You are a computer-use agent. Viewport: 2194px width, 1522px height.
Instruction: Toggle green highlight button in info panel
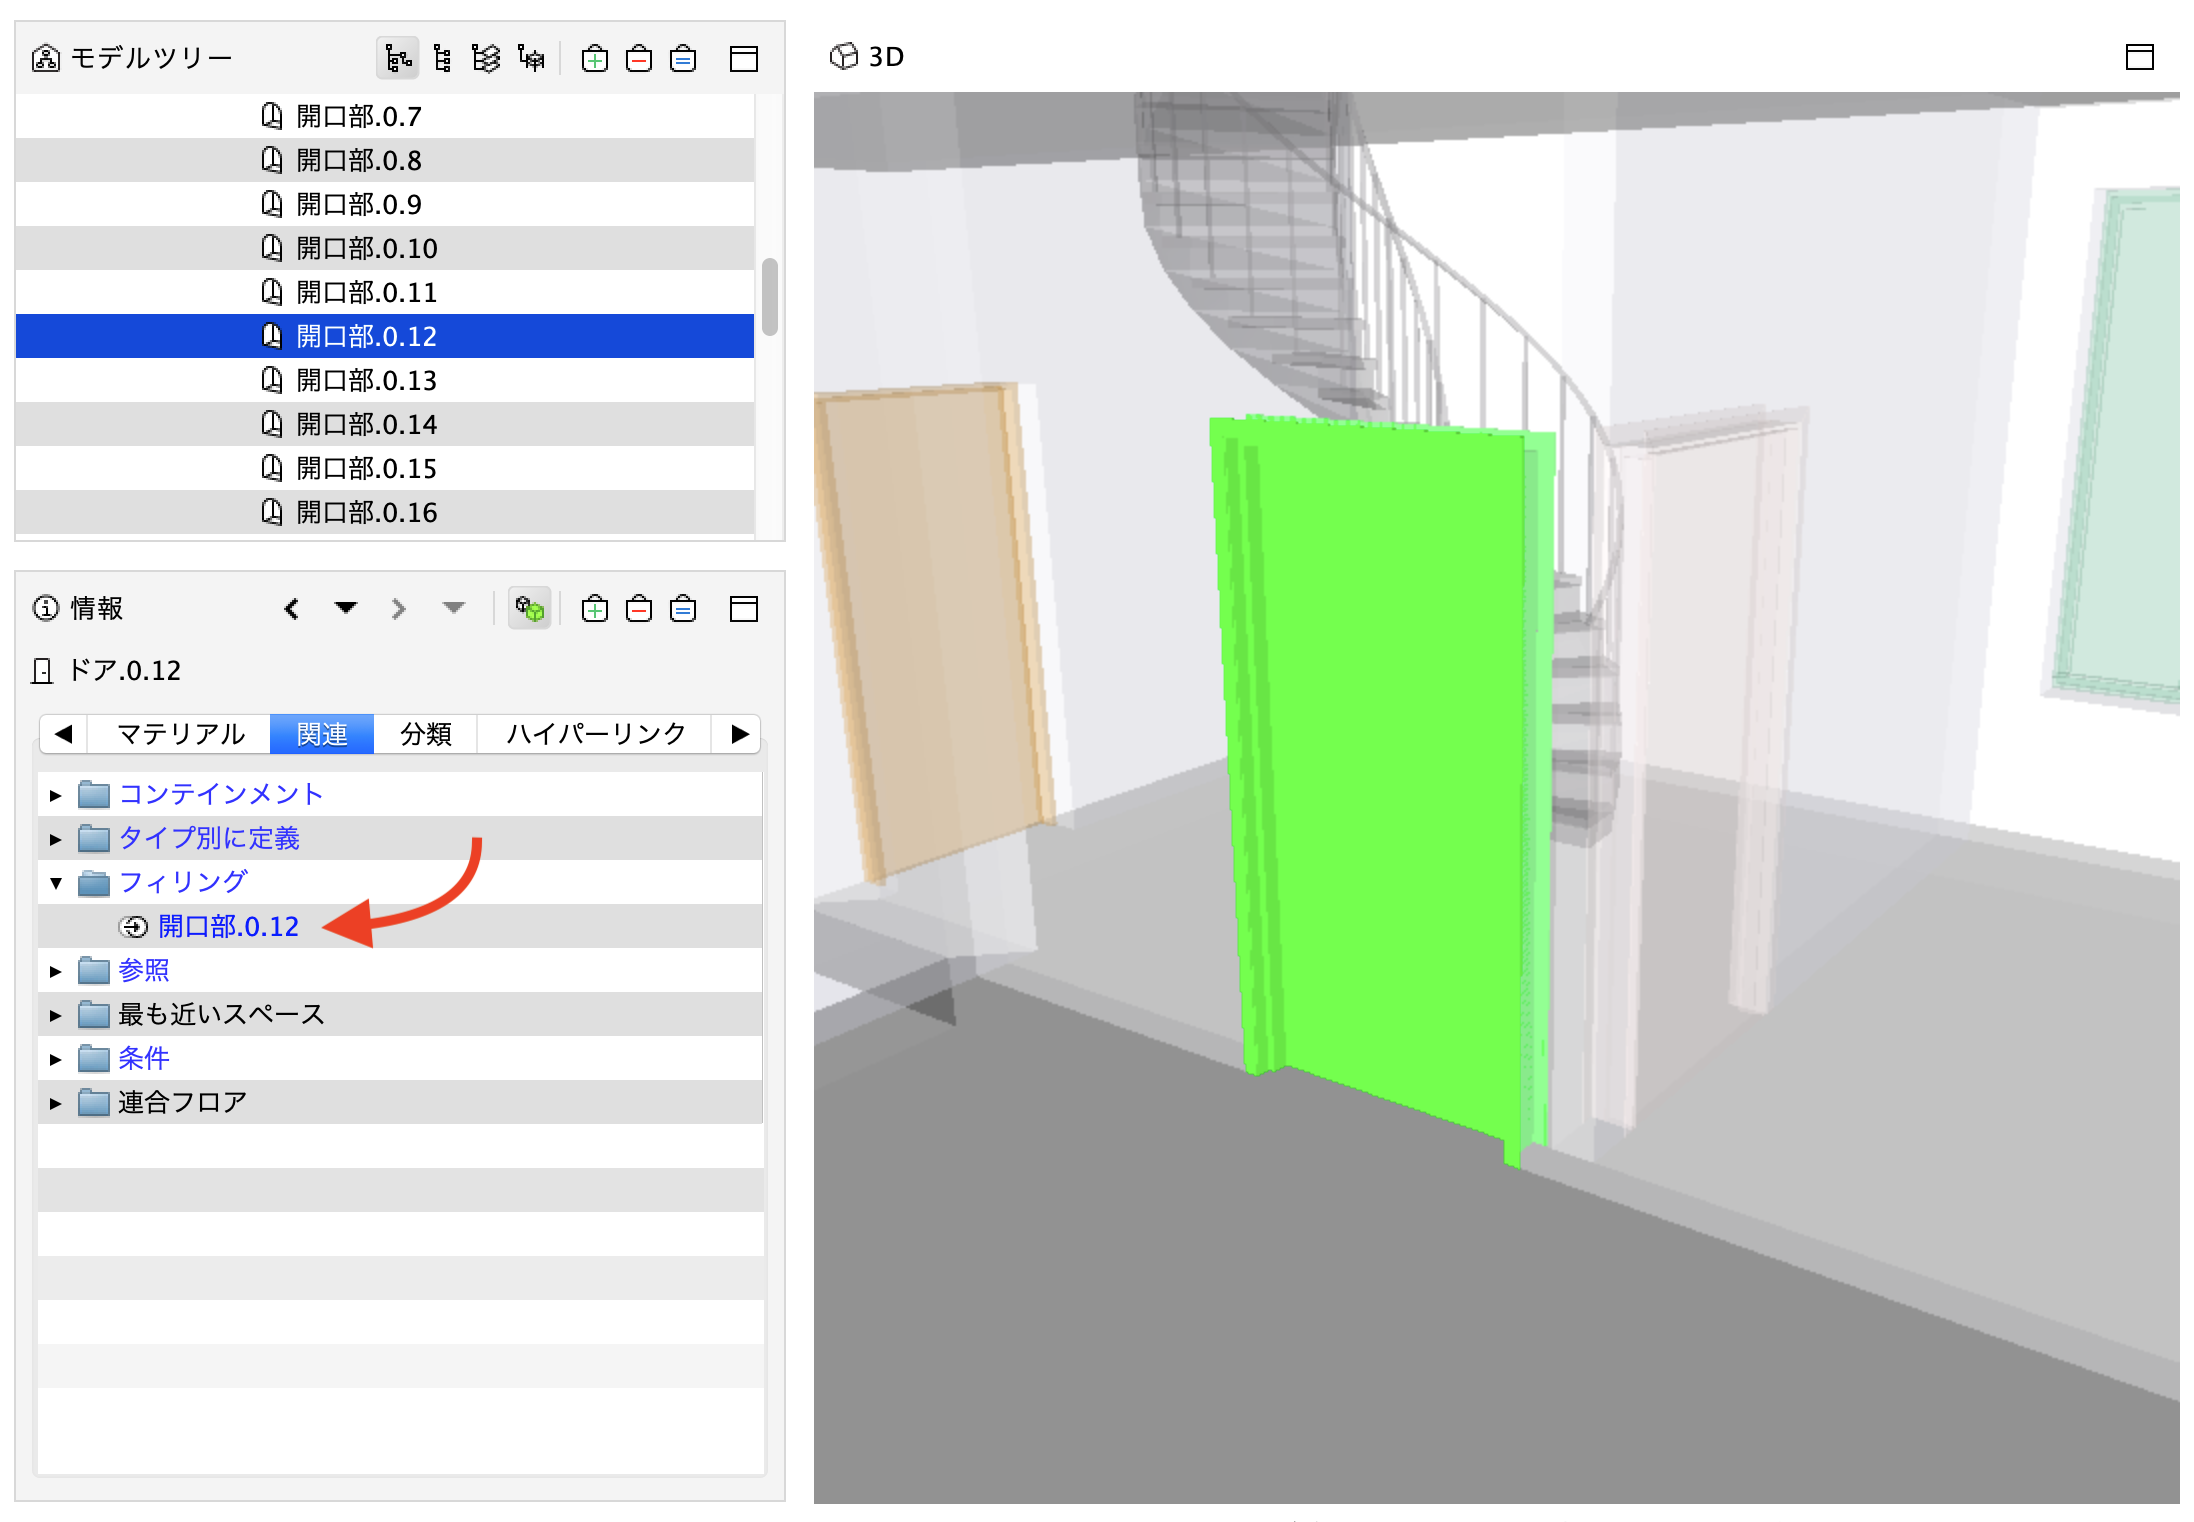(530, 608)
